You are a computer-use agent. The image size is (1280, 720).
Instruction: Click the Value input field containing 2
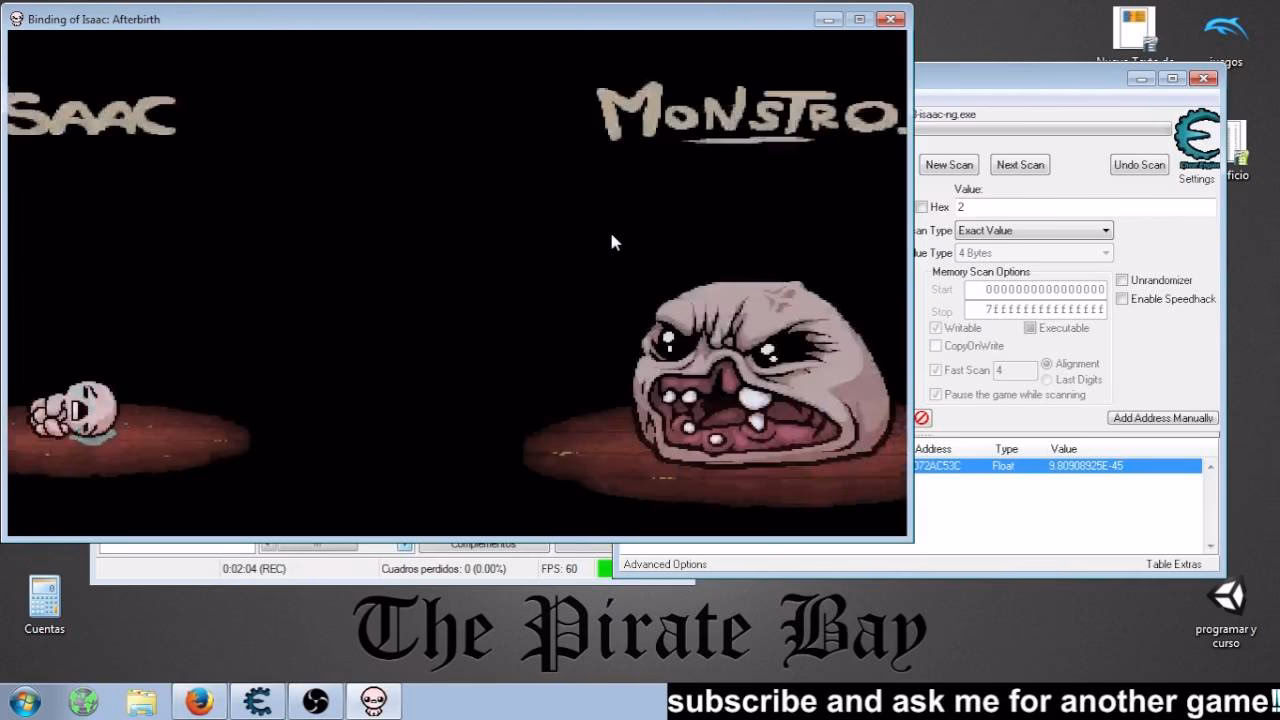(x=1085, y=207)
